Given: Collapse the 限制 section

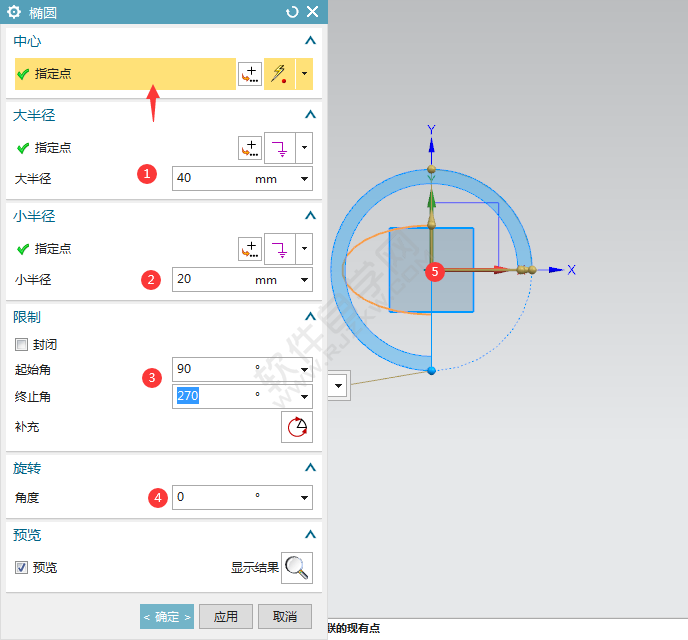Looking at the screenshot, I should click(310, 317).
